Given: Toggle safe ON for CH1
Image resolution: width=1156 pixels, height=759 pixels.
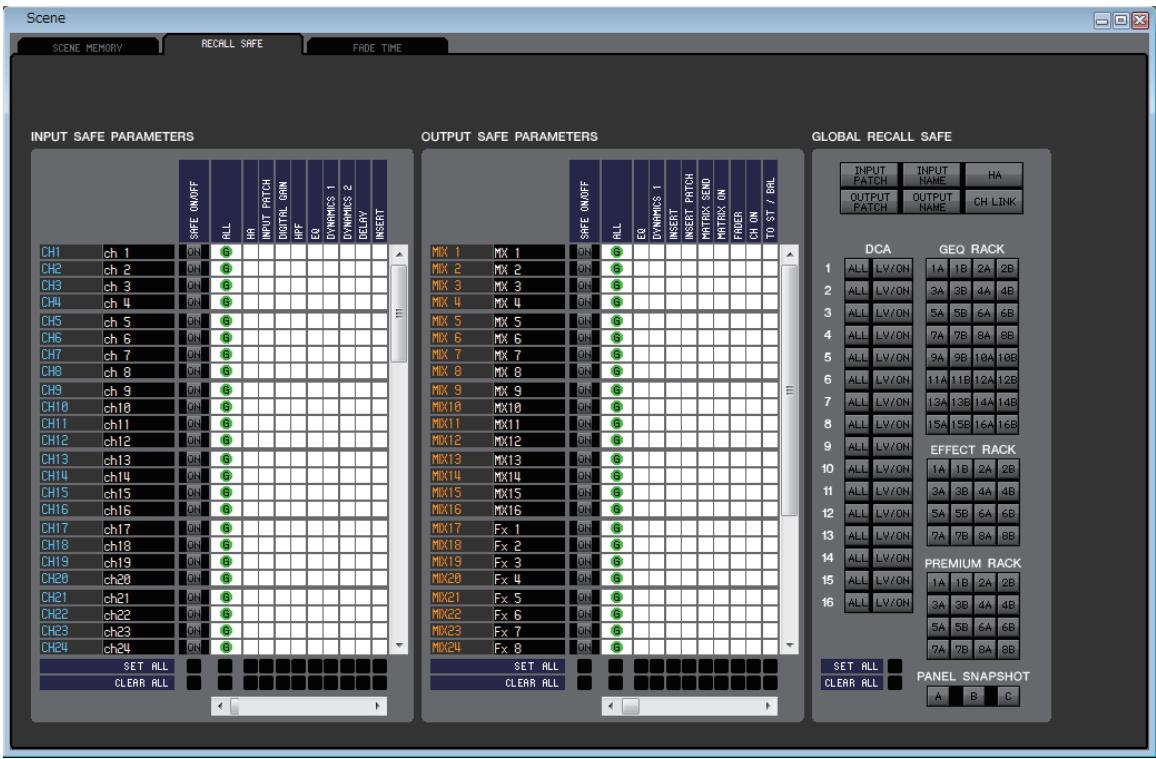Looking at the screenshot, I should 194,252.
